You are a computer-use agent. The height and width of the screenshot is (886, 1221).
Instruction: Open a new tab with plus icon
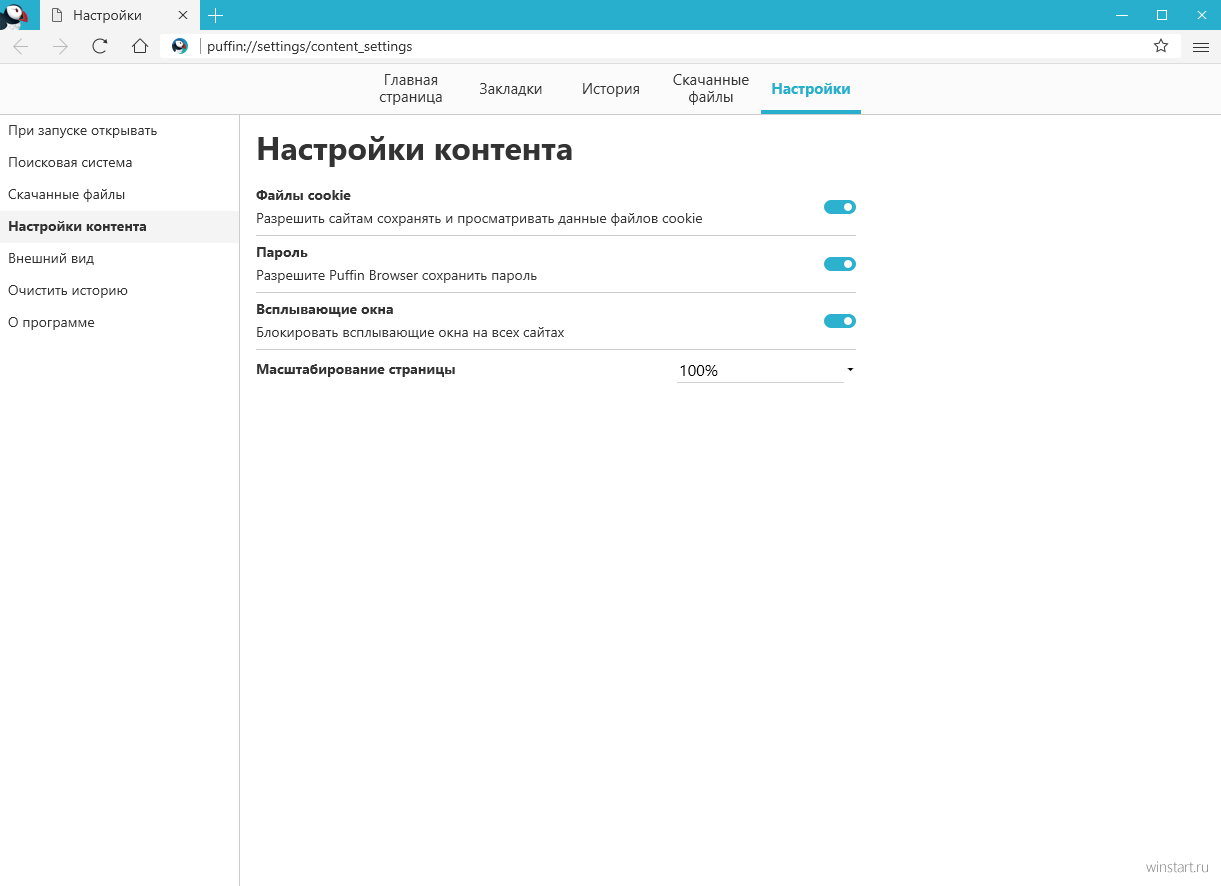pyautogui.click(x=215, y=15)
